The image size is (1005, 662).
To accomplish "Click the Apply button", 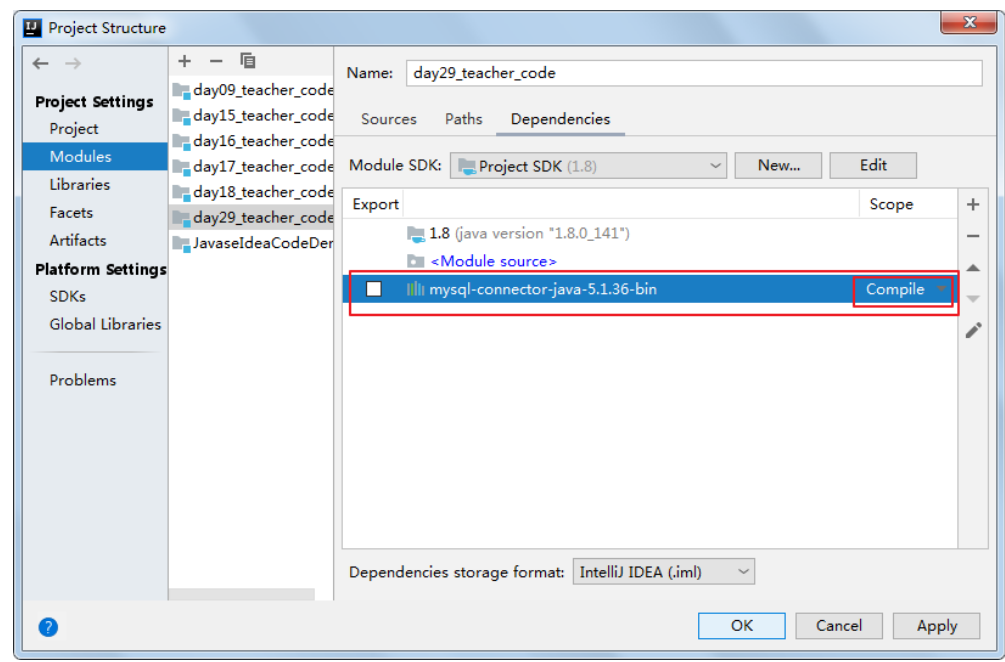I will [x=936, y=625].
